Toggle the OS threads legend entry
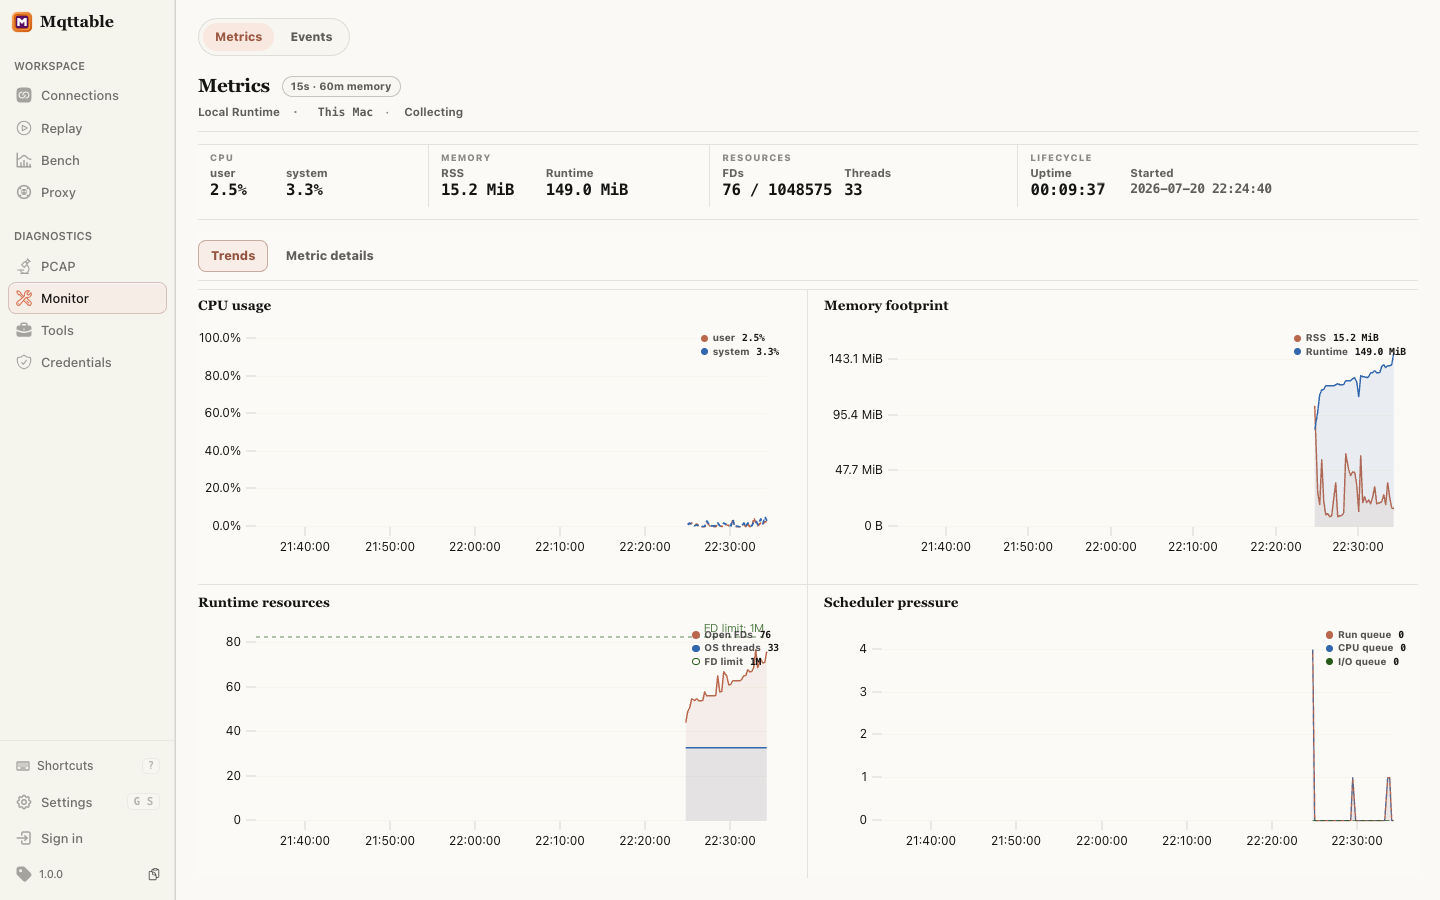The image size is (1440, 900). pos(735,648)
